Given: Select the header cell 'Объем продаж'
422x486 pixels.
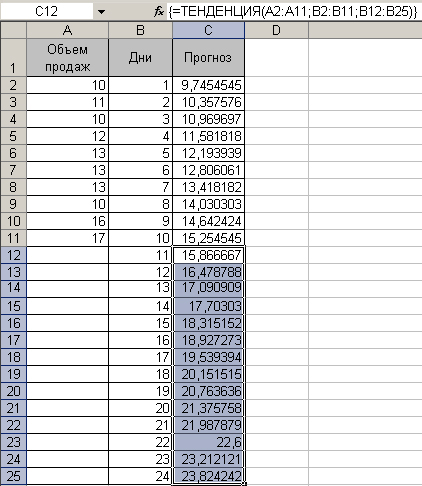Looking at the screenshot, I should [67, 58].
